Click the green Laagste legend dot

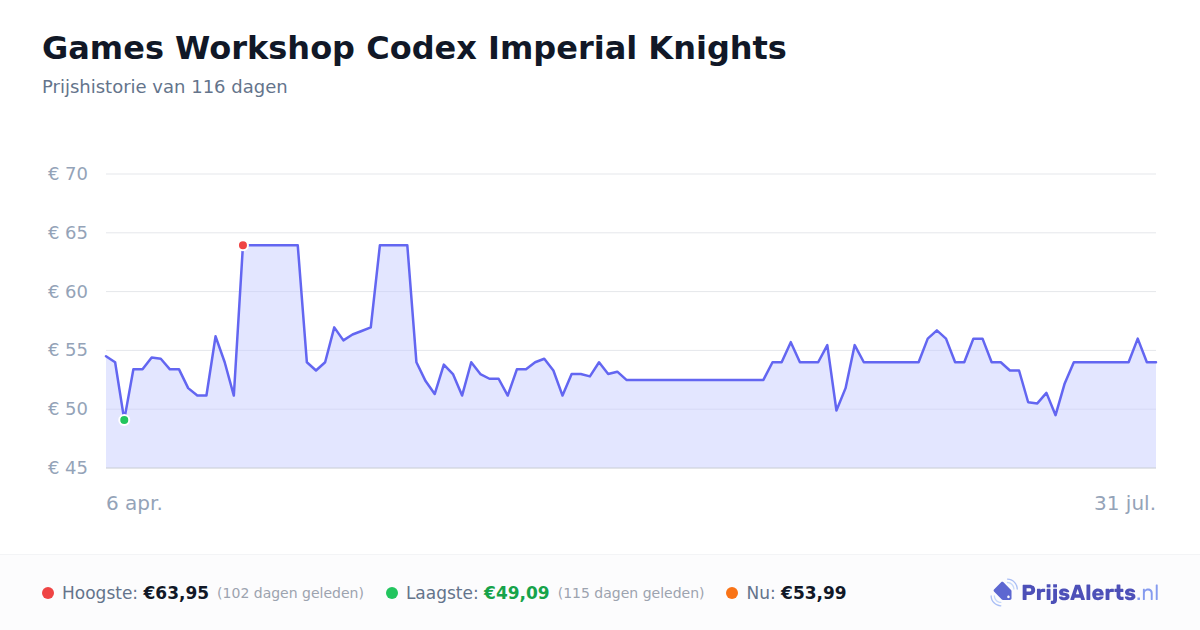pyautogui.click(x=392, y=593)
